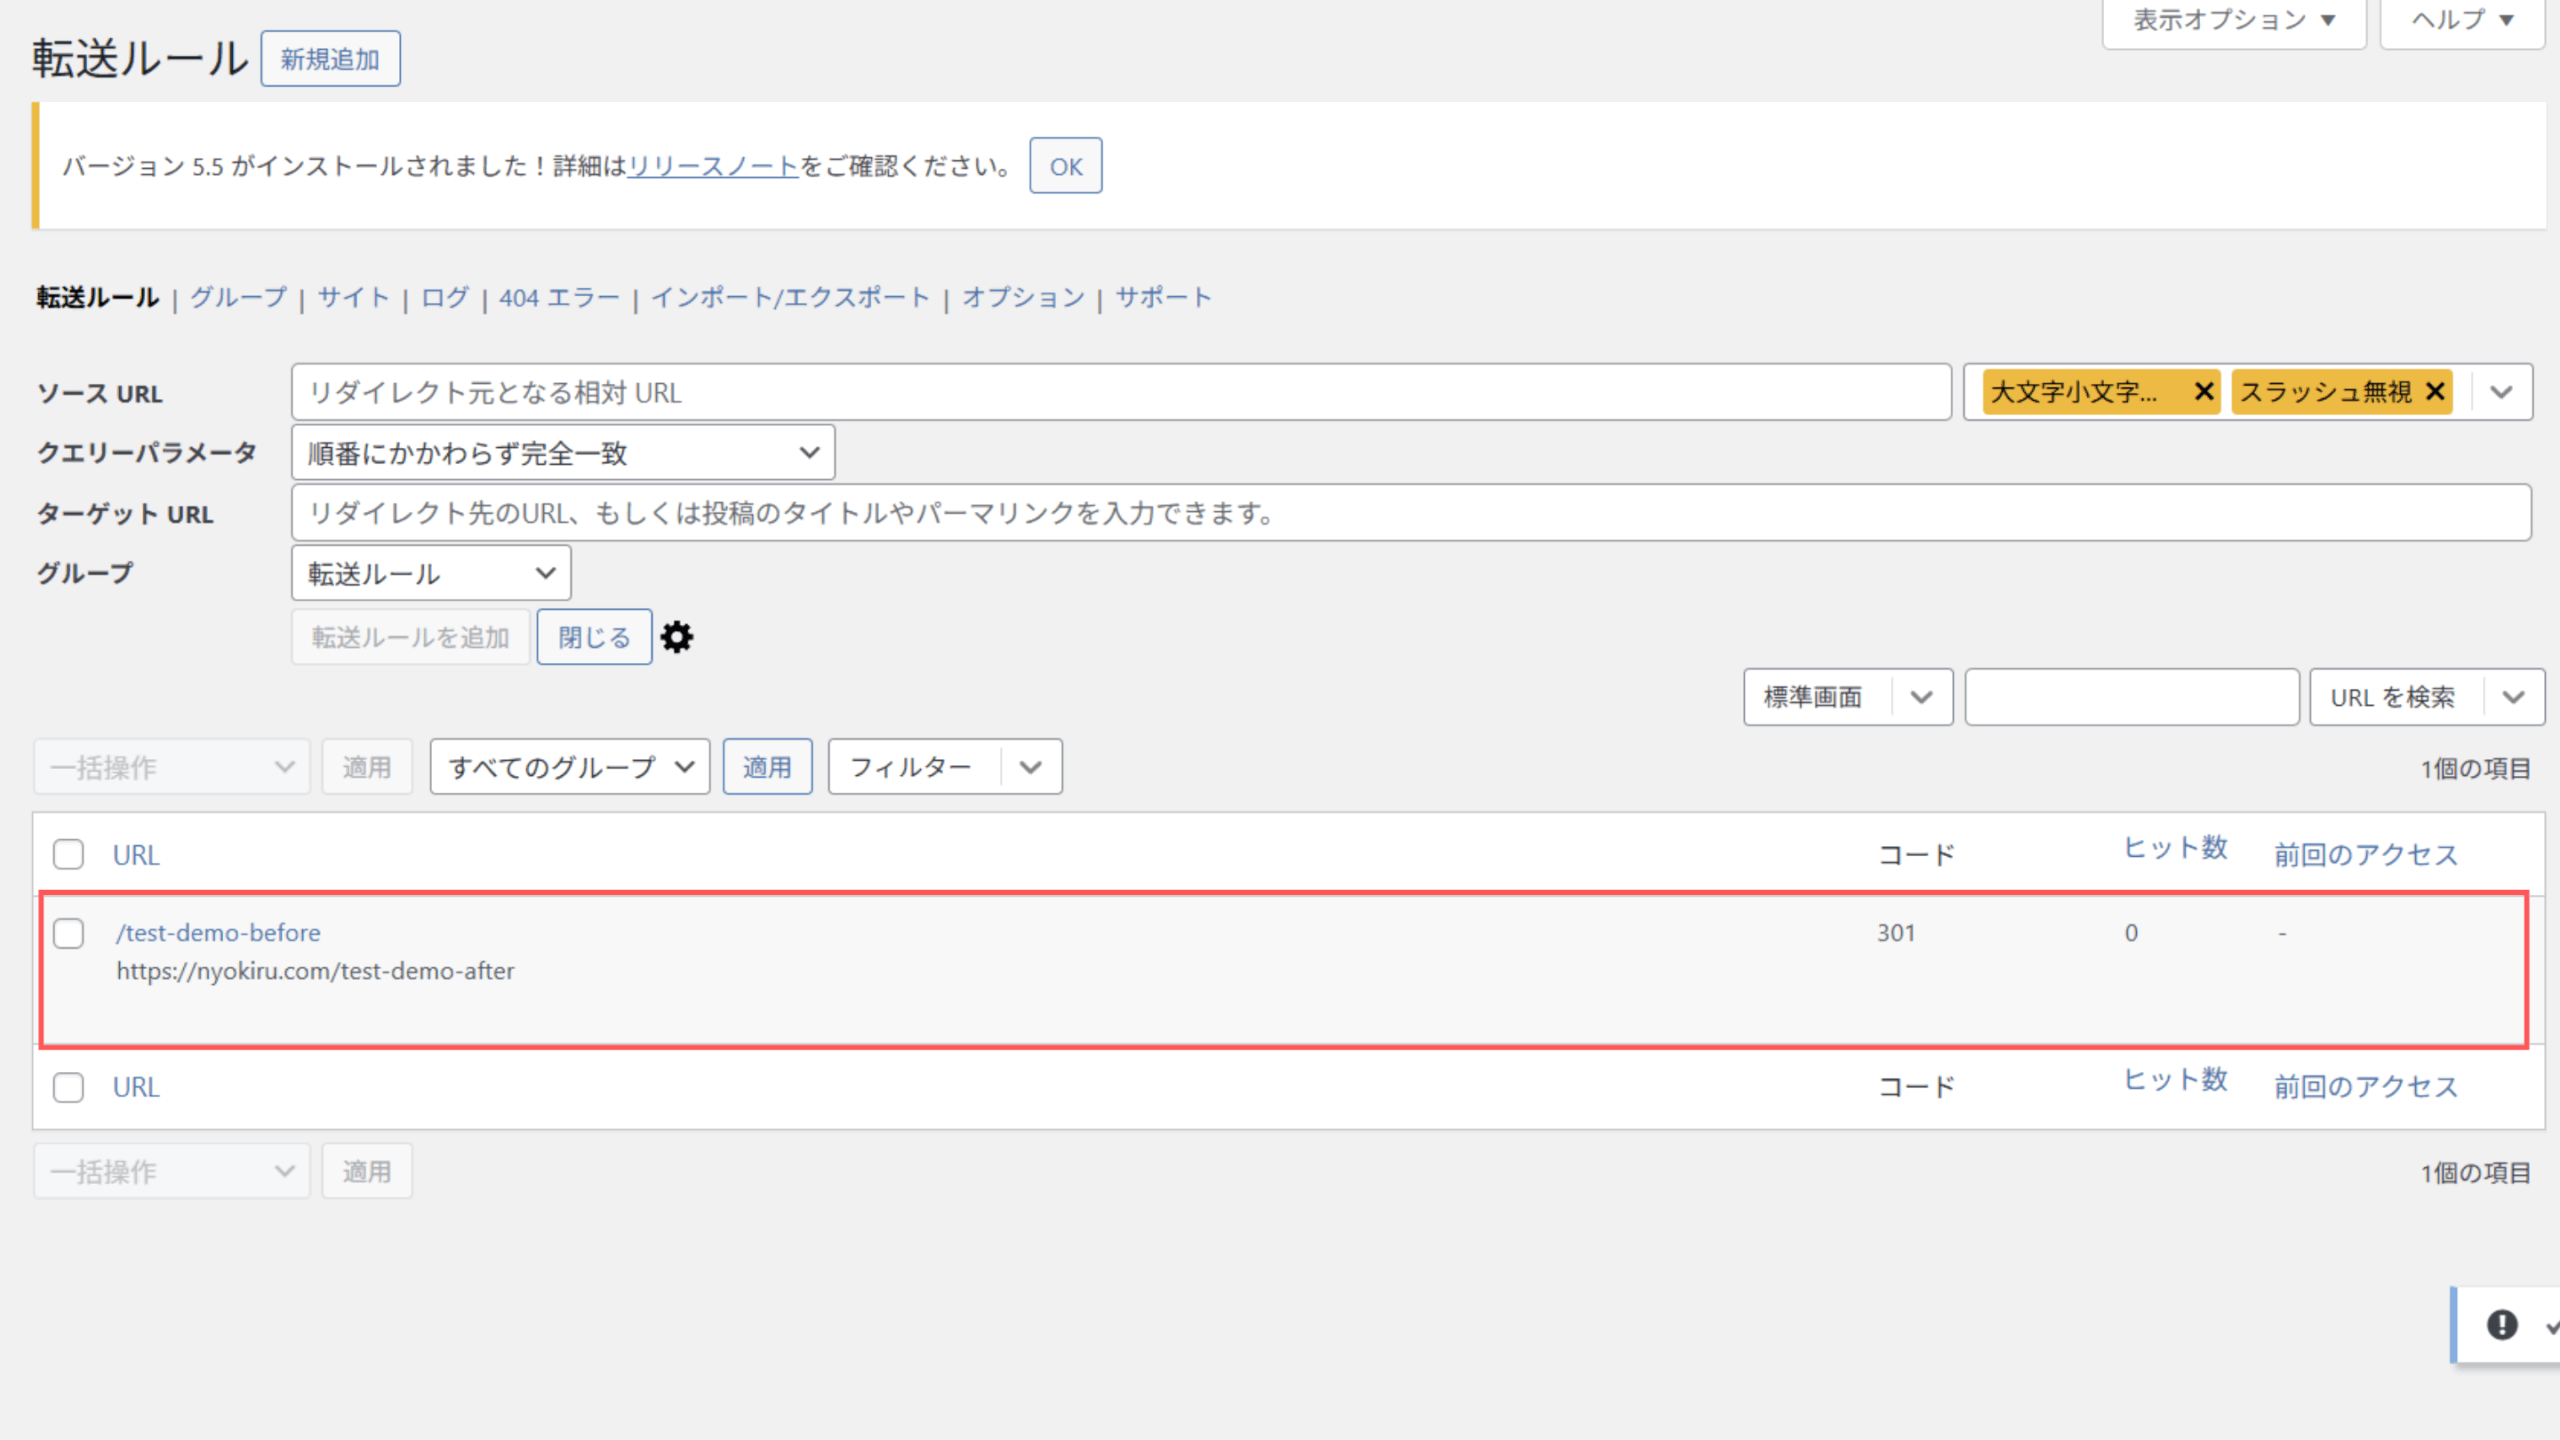Viewport: 2560px width, 1440px height.
Task: Open the すべてのグループ filter dropdown
Action: 570,767
